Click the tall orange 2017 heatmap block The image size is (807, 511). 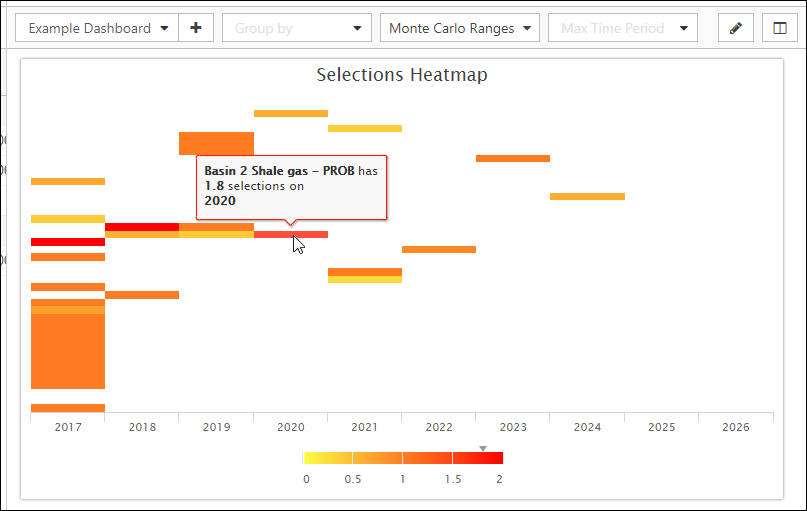68,351
